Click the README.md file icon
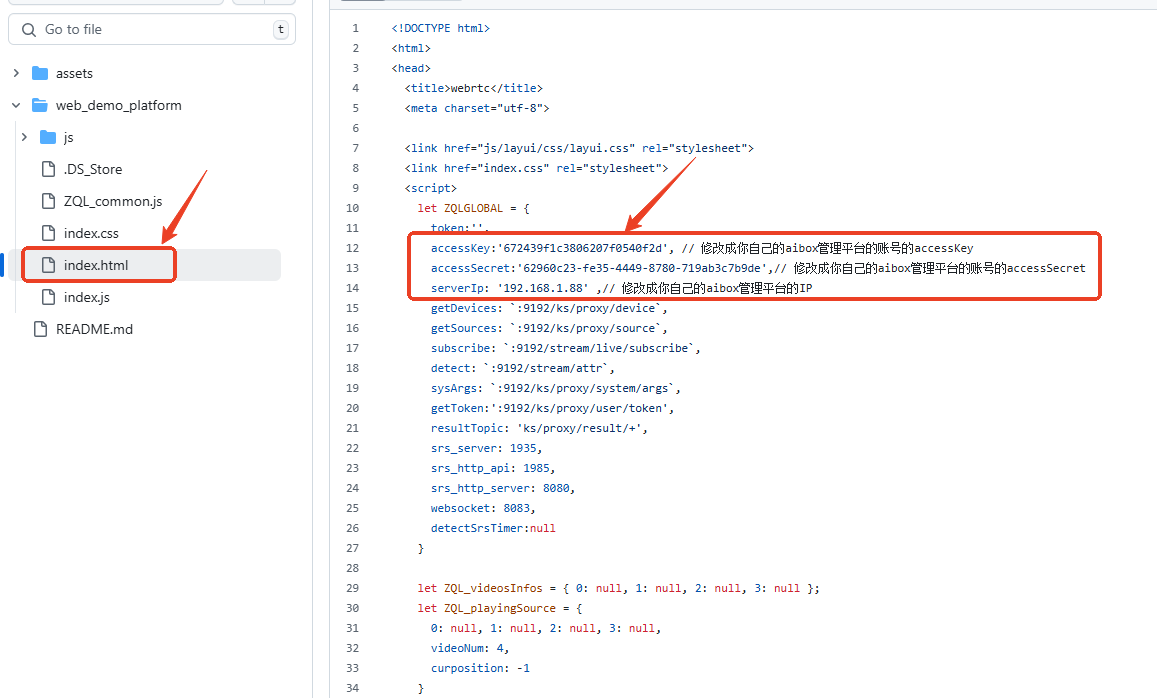This screenshot has height=698, width=1157. (x=40, y=329)
